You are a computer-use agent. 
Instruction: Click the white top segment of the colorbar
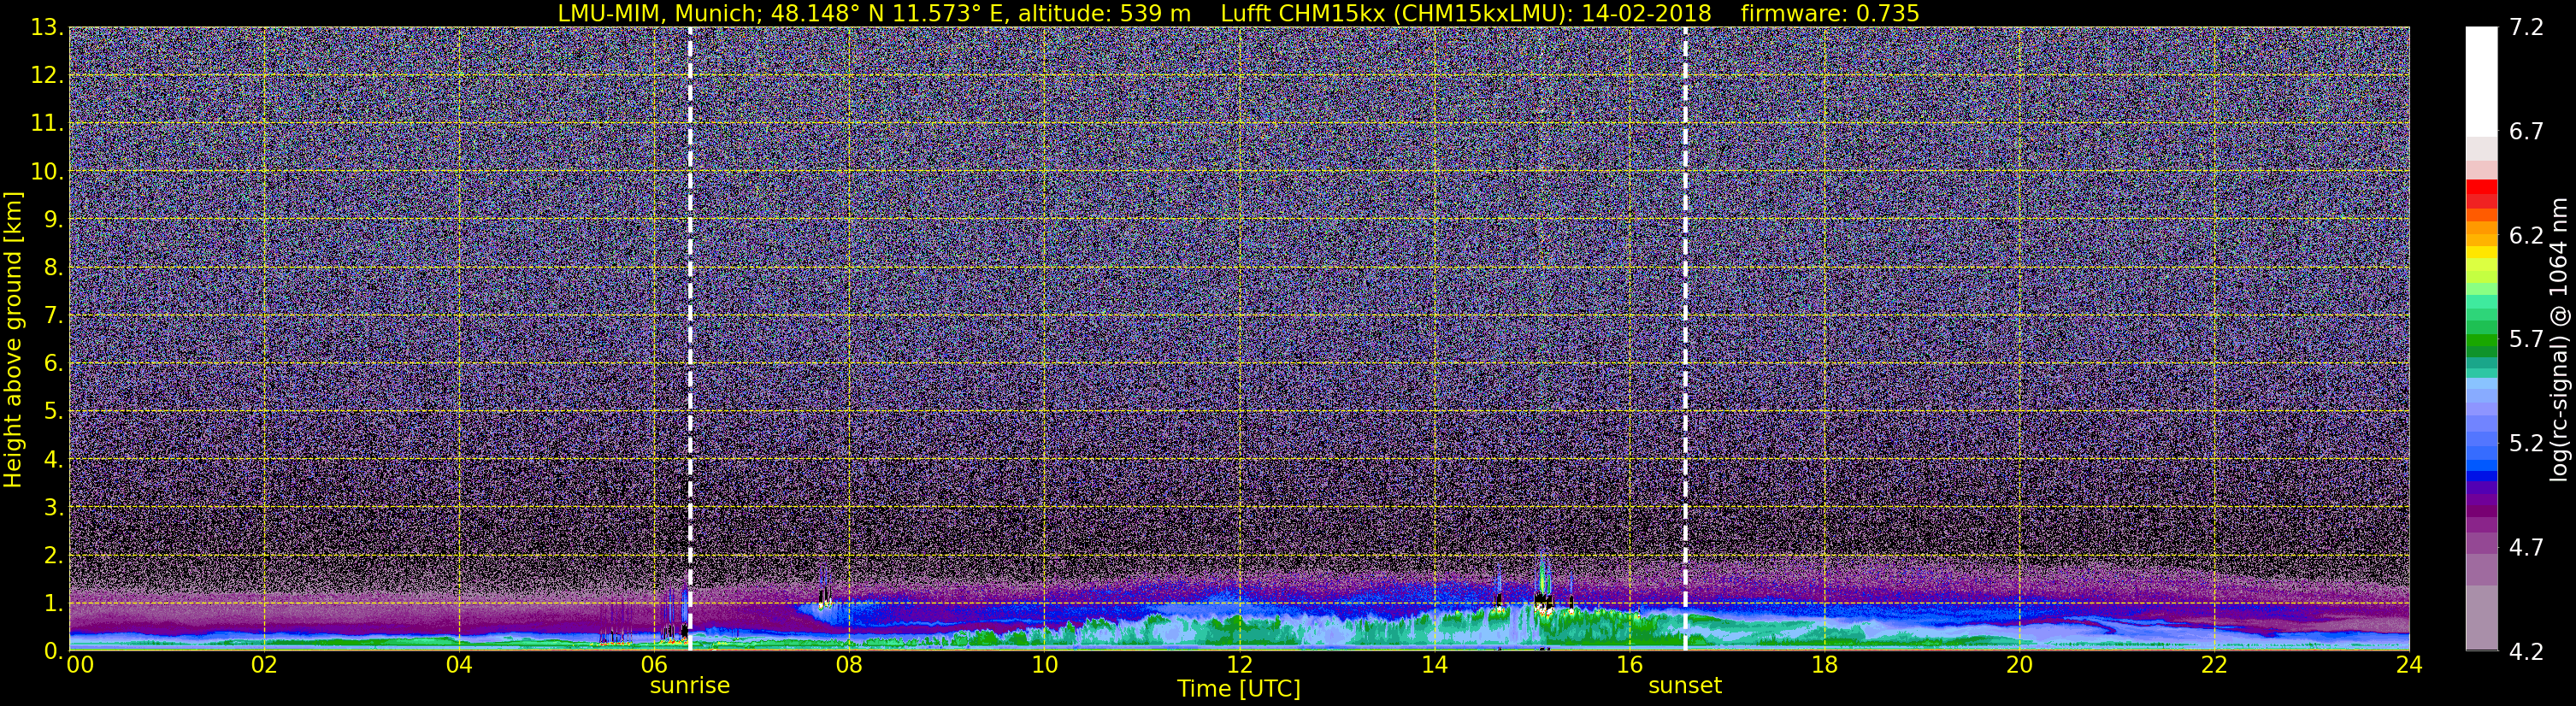pyautogui.click(x=2481, y=82)
